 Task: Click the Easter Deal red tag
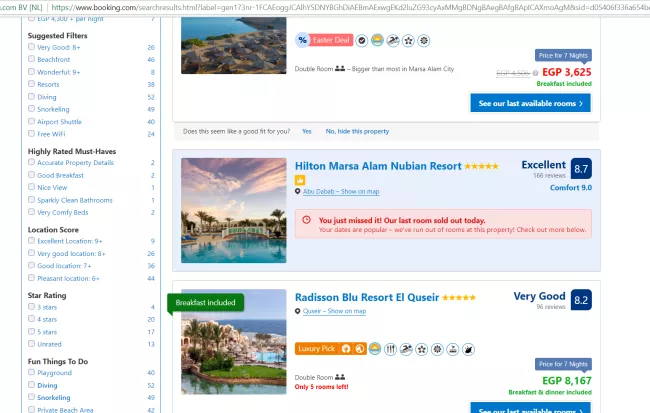click(x=331, y=40)
